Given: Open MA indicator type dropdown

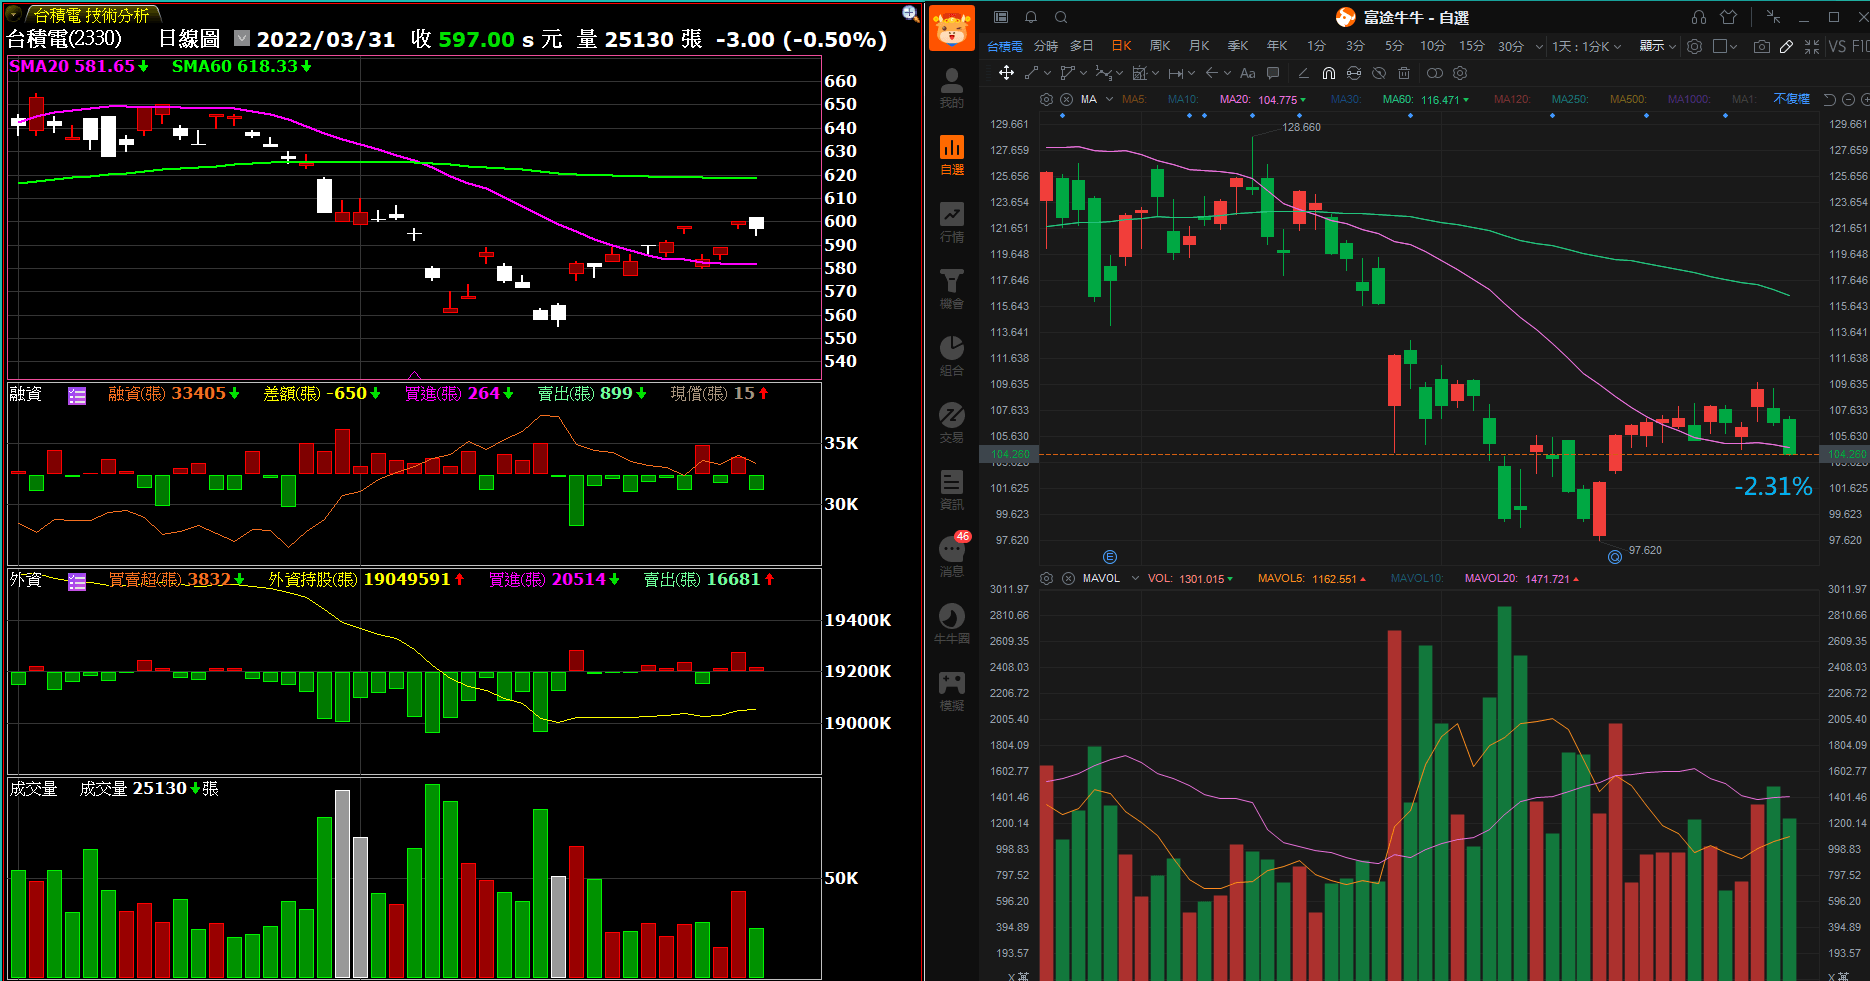Looking at the screenshot, I should pos(1109,99).
